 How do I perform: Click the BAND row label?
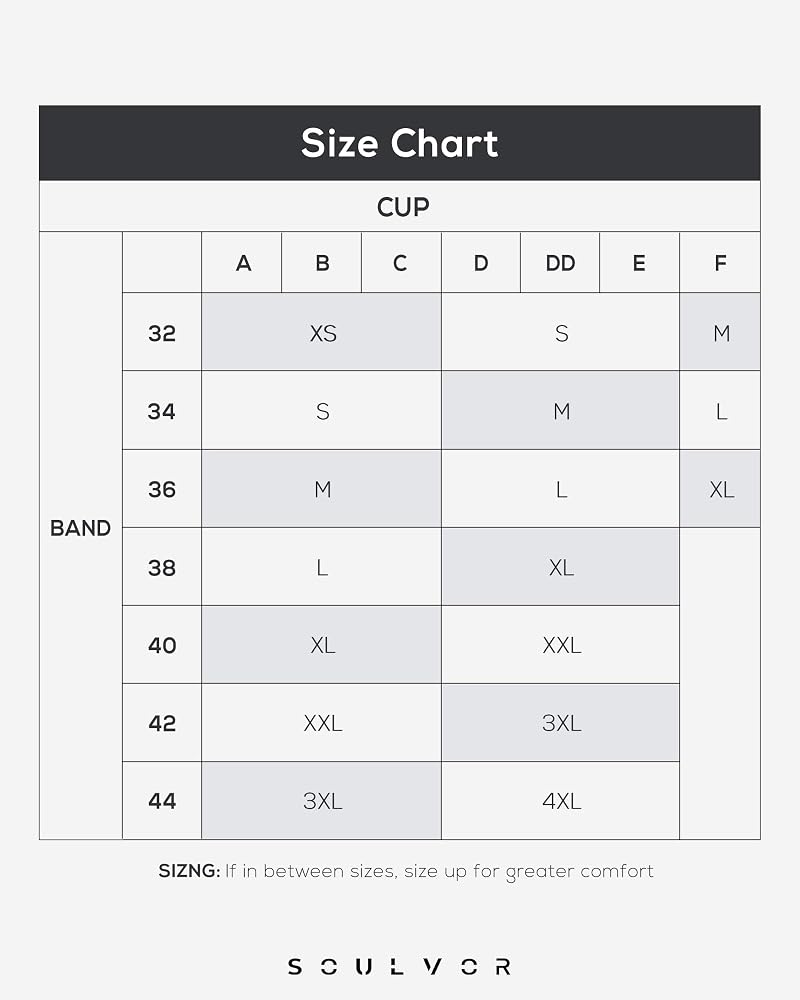tap(80, 528)
